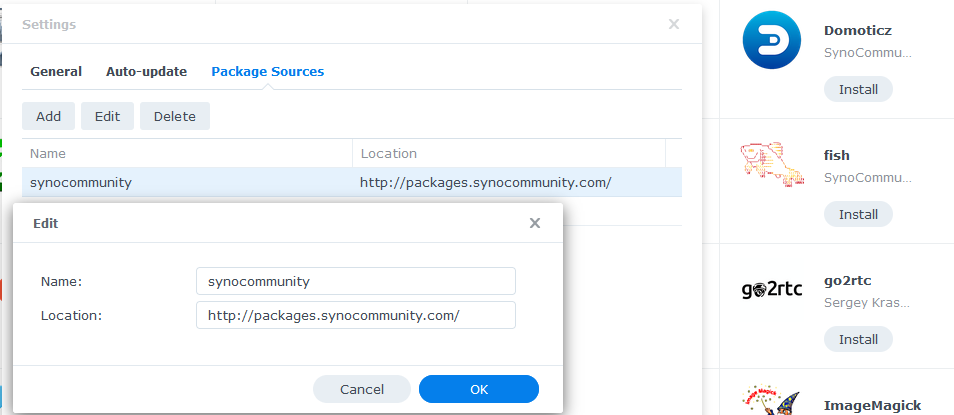Close the Settings window

pyautogui.click(x=674, y=24)
